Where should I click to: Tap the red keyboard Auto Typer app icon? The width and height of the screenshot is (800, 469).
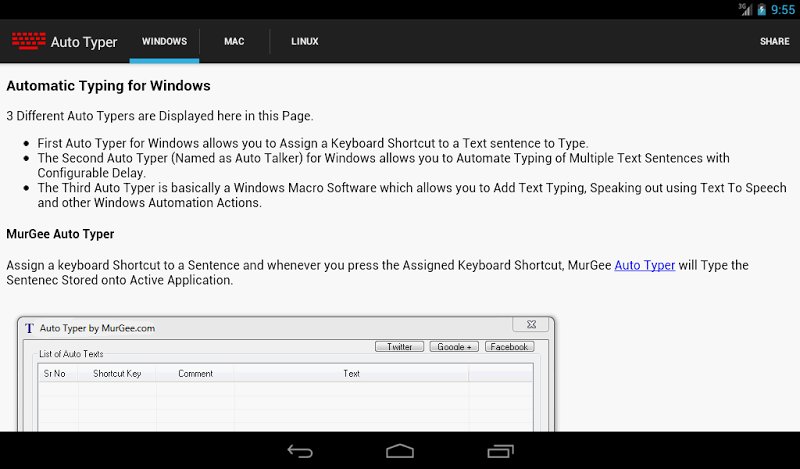[x=28, y=41]
